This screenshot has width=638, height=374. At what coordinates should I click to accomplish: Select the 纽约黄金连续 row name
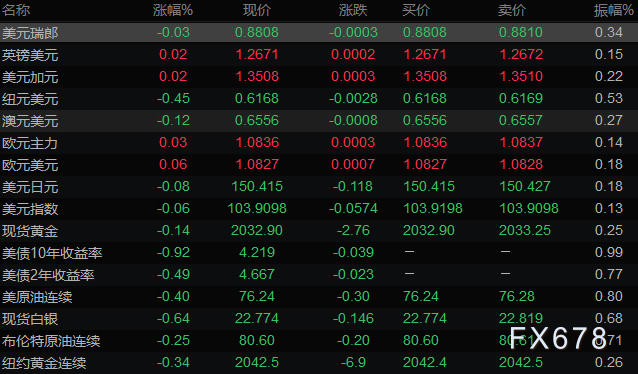pyautogui.click(x=44, y=363)
